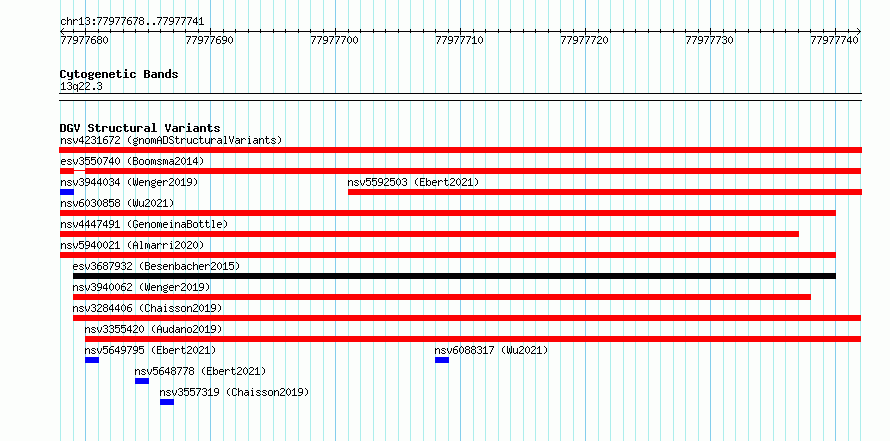Click ruler position 77977720
890x441 pixels.
(x=585, y=40)
